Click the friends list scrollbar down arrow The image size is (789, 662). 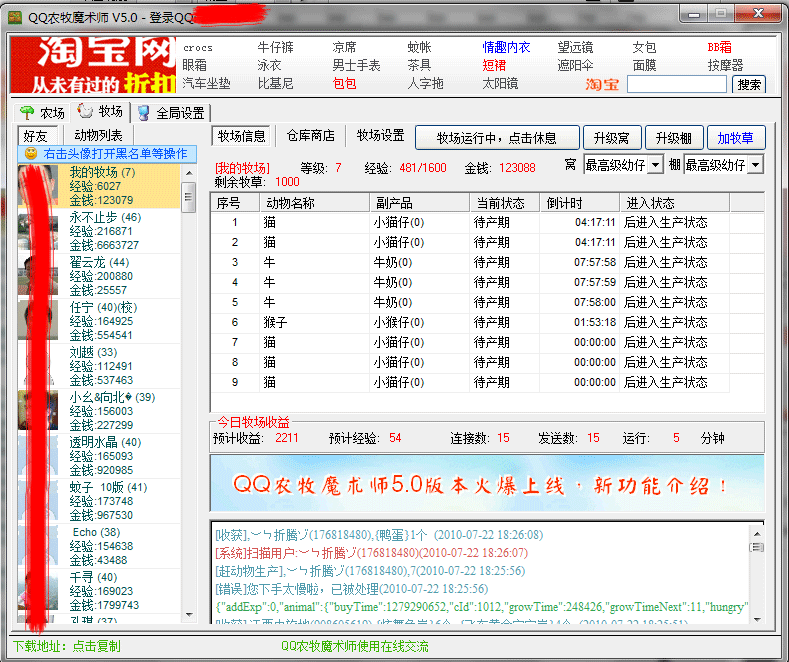click(x=187, y=616)
